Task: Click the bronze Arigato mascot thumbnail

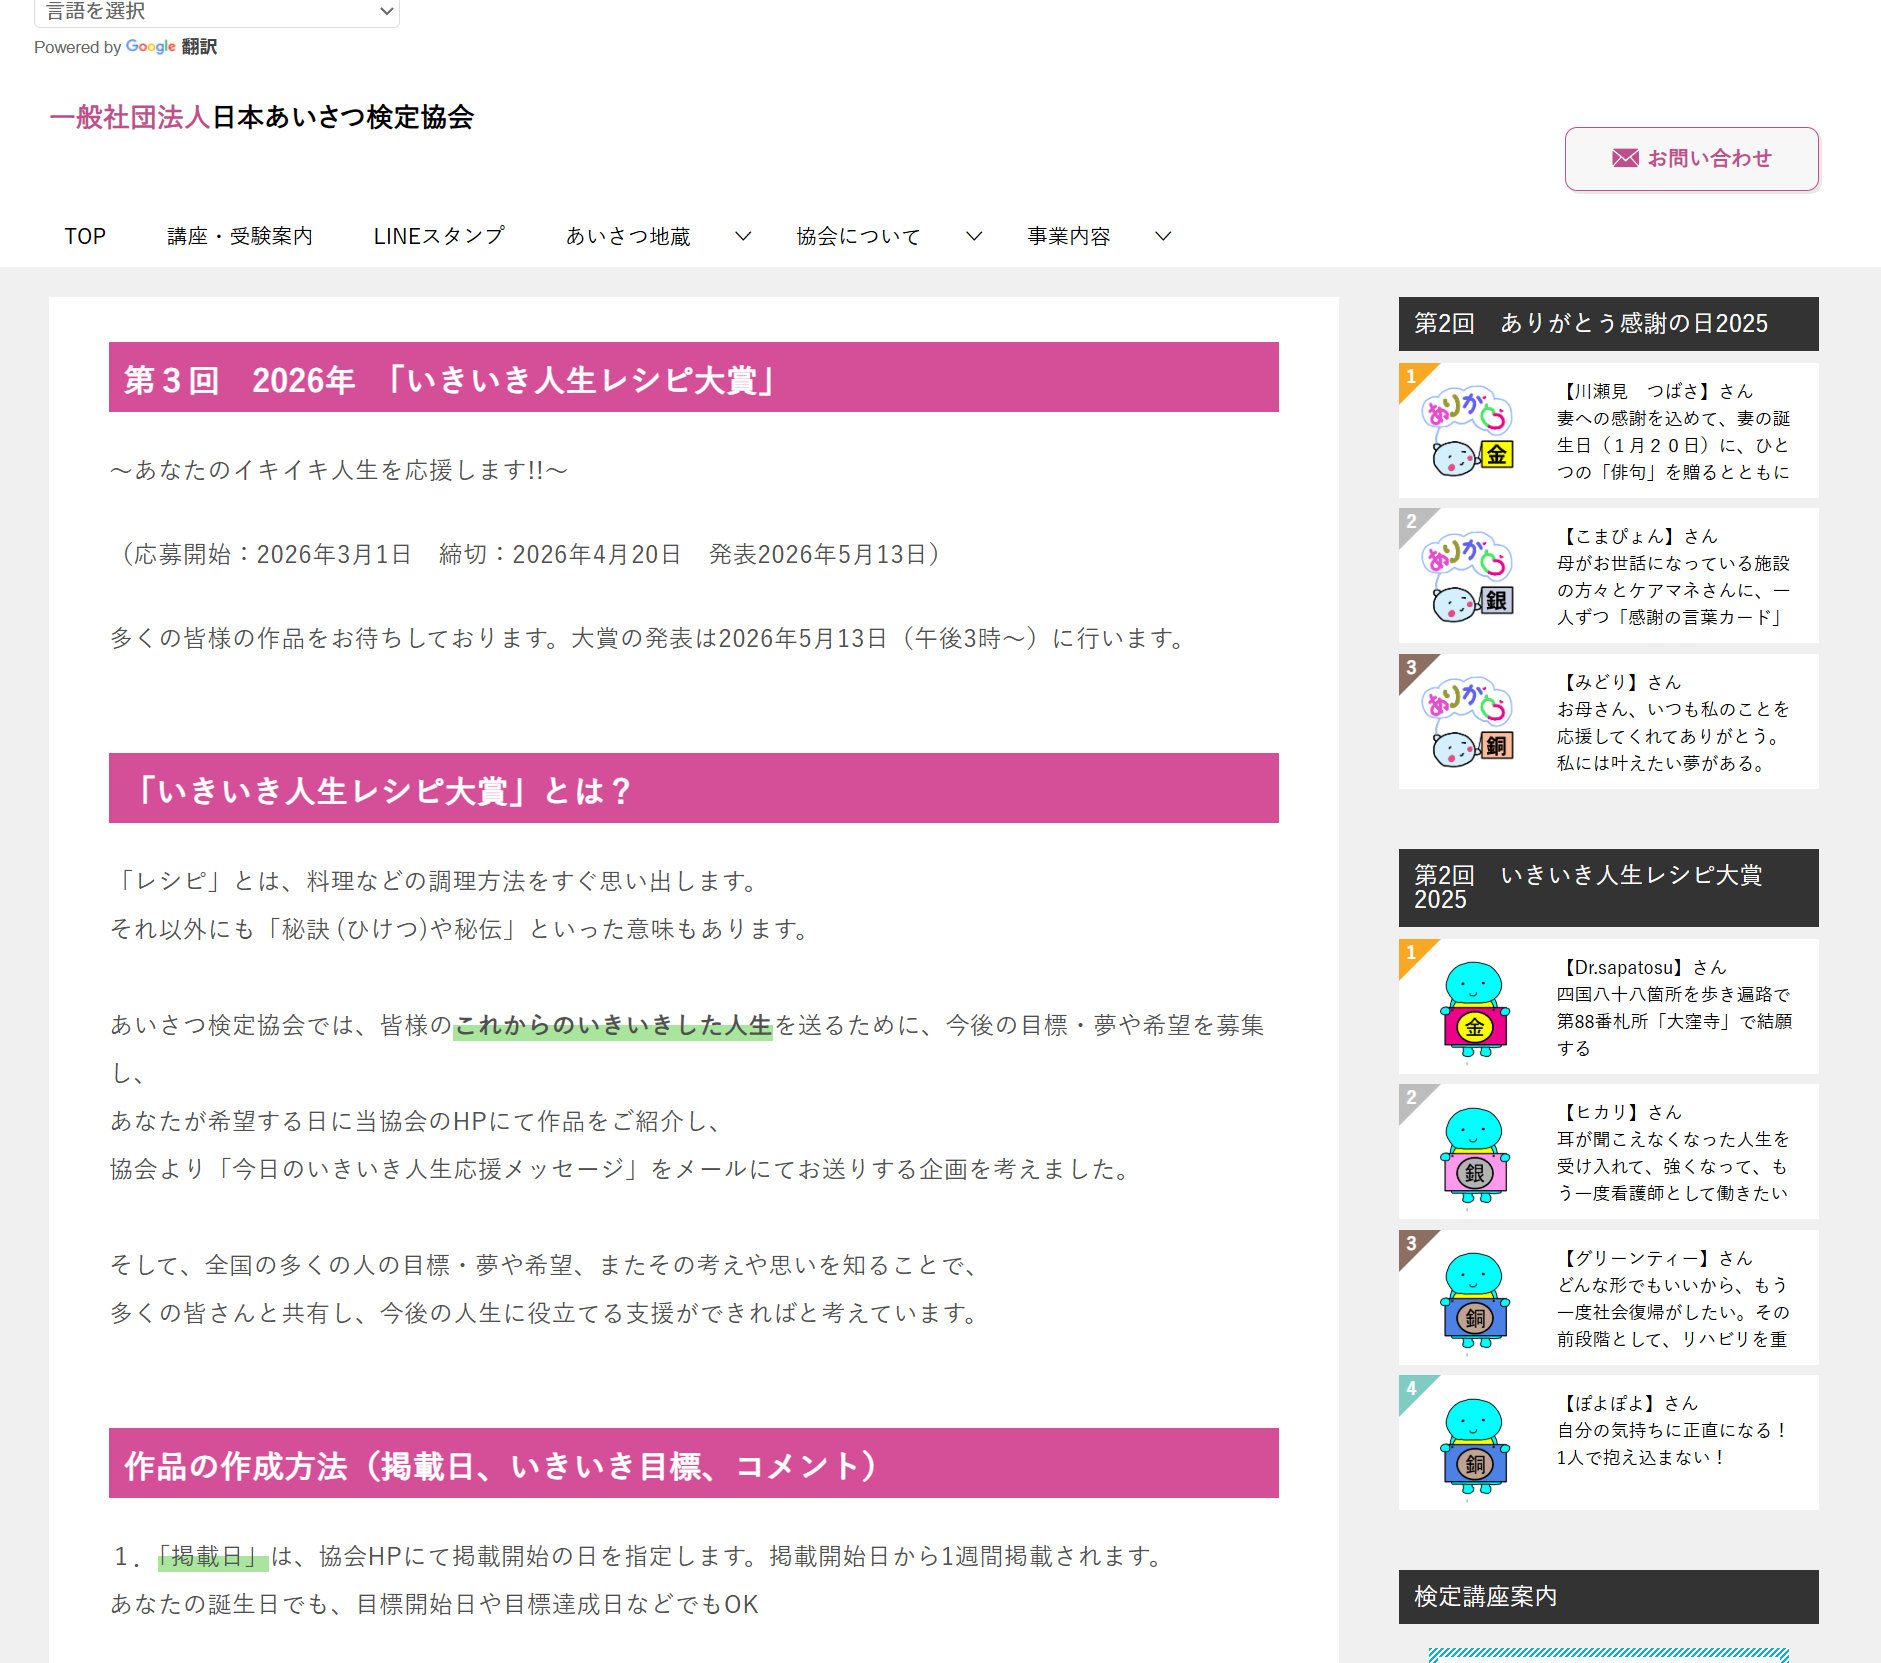Action: pos(1467,722)
